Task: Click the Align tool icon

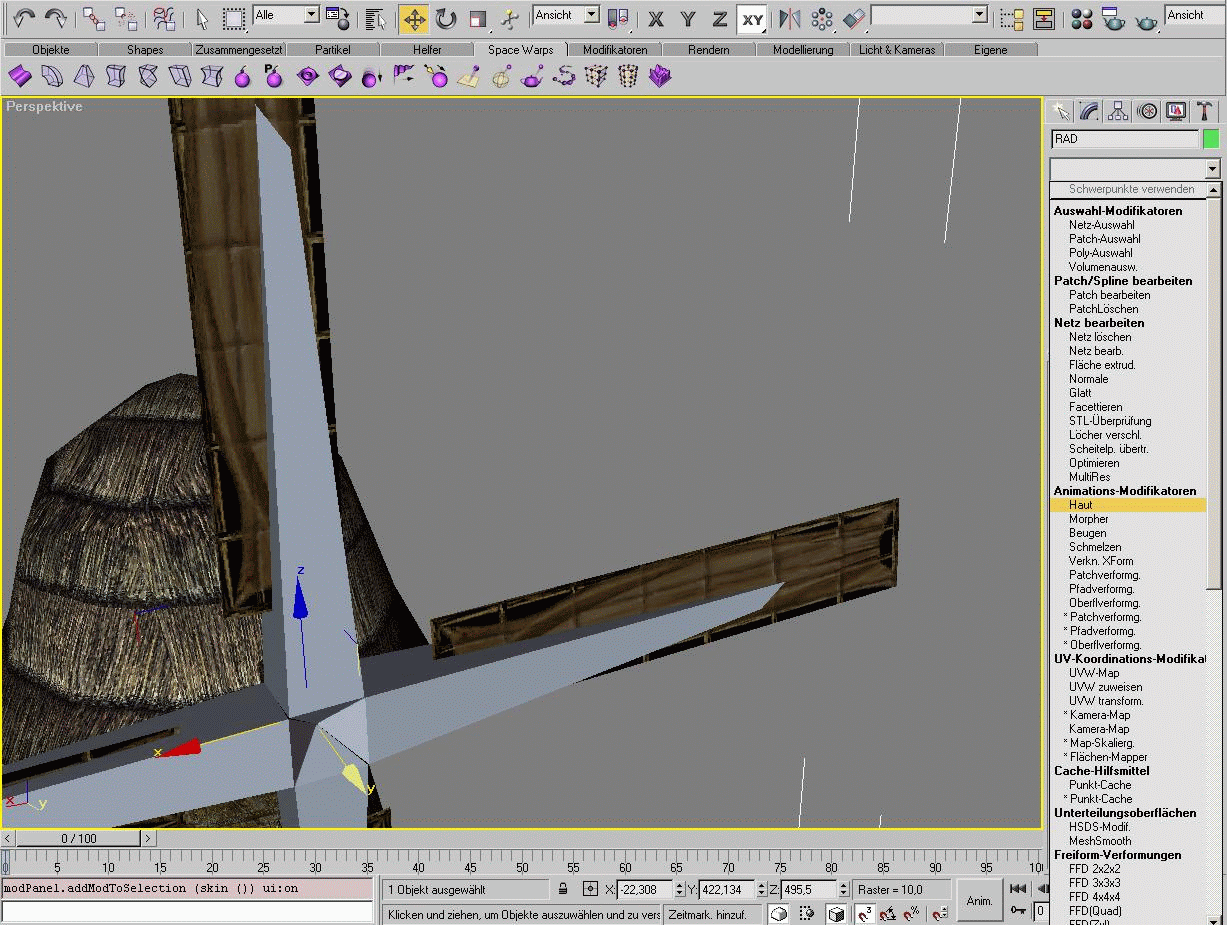Action: [854, 18]
